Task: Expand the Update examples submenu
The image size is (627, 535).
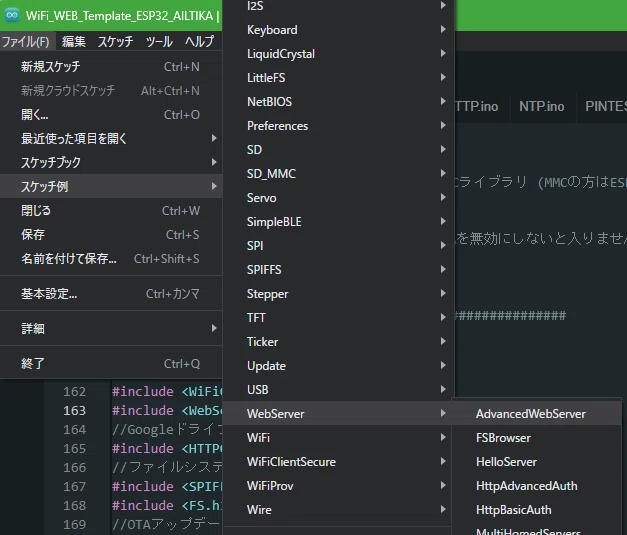Action: [x=338, y=365]
